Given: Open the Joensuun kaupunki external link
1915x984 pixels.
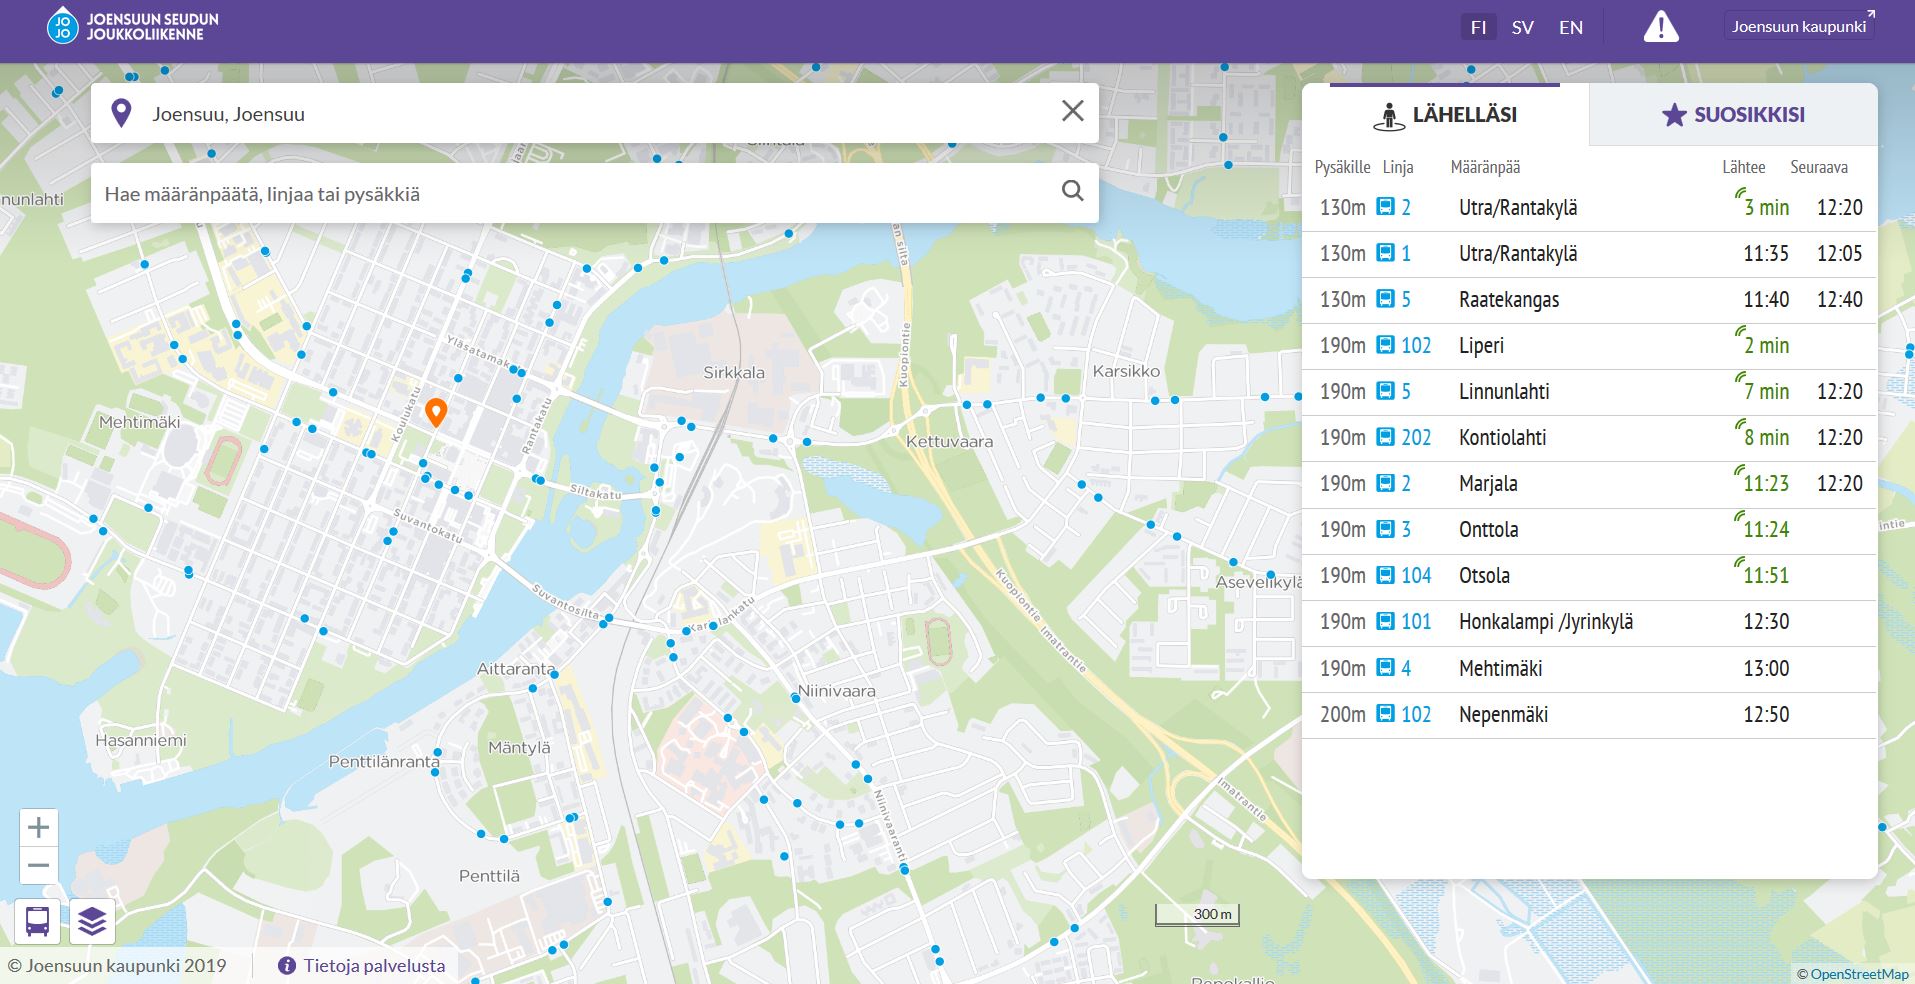Looking at the screenshot, I should pyautogui.click(x=1799, y=27).
